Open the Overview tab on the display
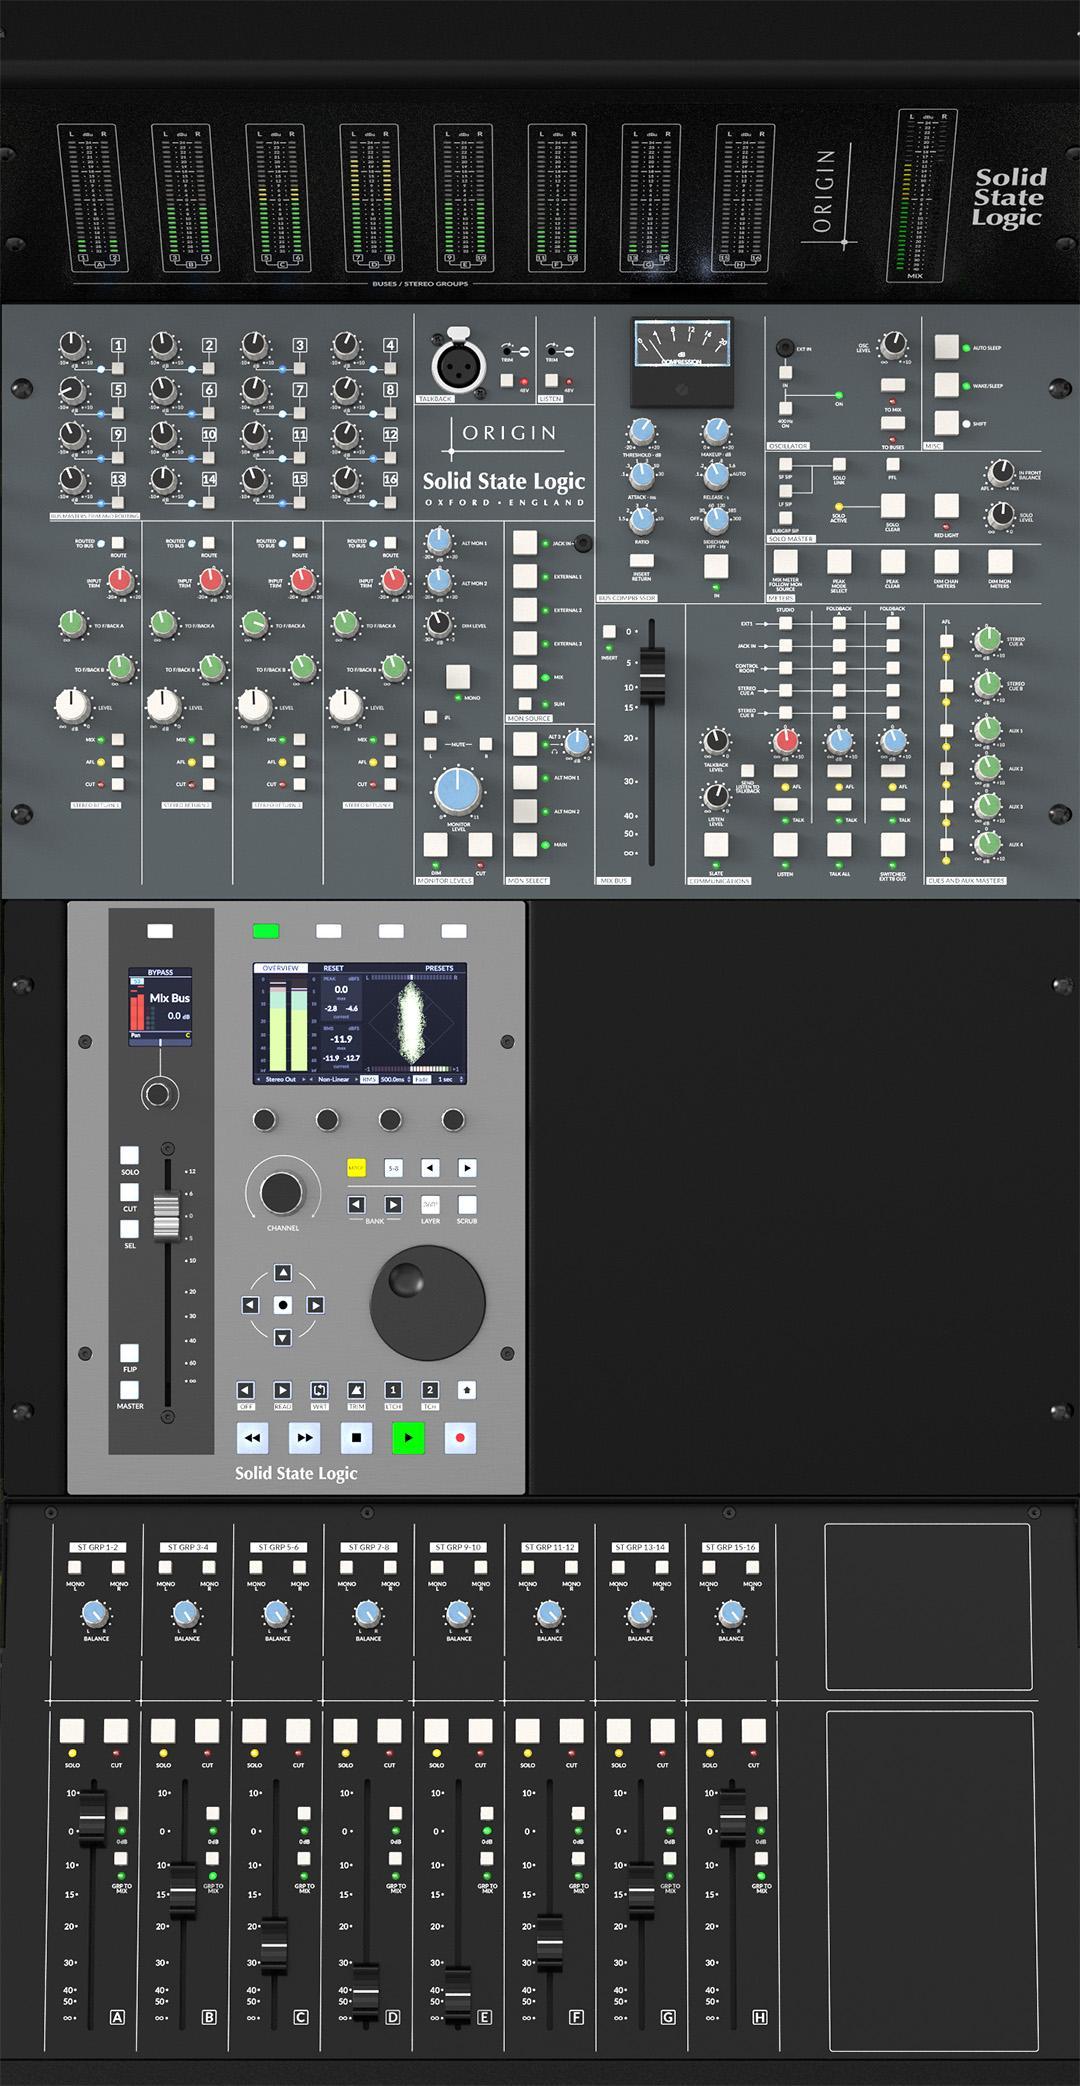Screen dimensions: 1080x2086 pos(281,968)
